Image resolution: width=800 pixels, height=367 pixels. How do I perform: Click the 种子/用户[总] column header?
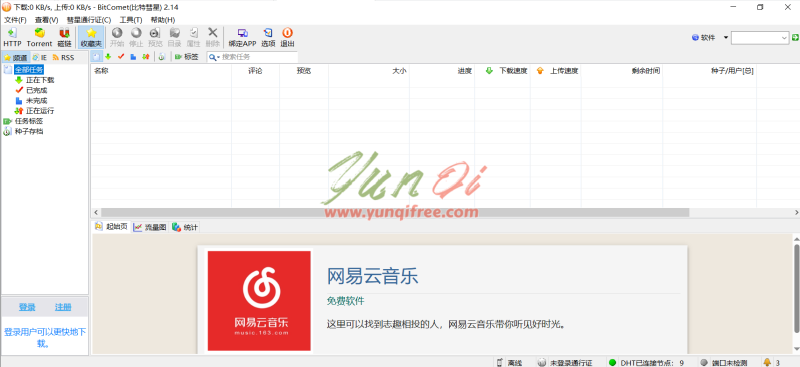click(709, 71)
